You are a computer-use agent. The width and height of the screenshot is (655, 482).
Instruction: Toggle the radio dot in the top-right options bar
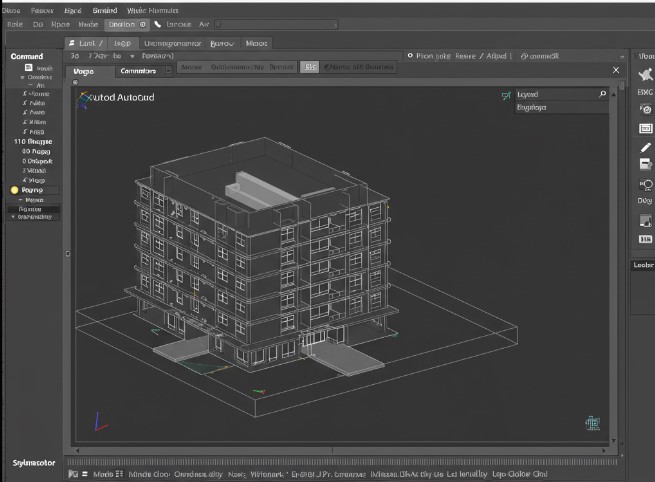tap(411, 57)
